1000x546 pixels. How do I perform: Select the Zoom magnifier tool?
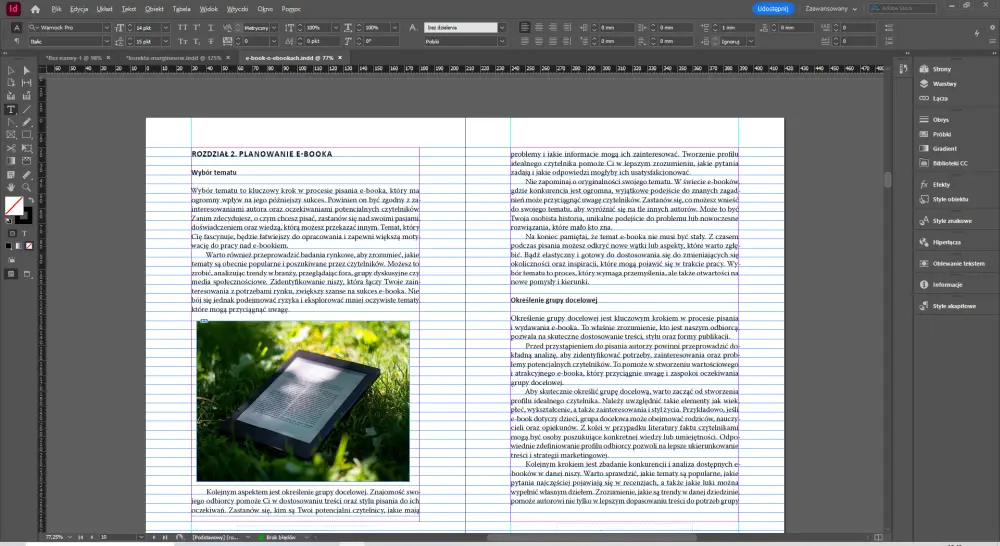tap(26, 186)
